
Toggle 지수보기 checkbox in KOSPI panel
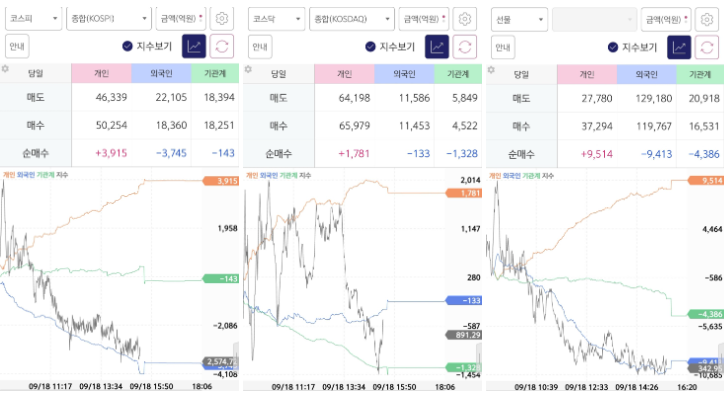tap(127, 46)
